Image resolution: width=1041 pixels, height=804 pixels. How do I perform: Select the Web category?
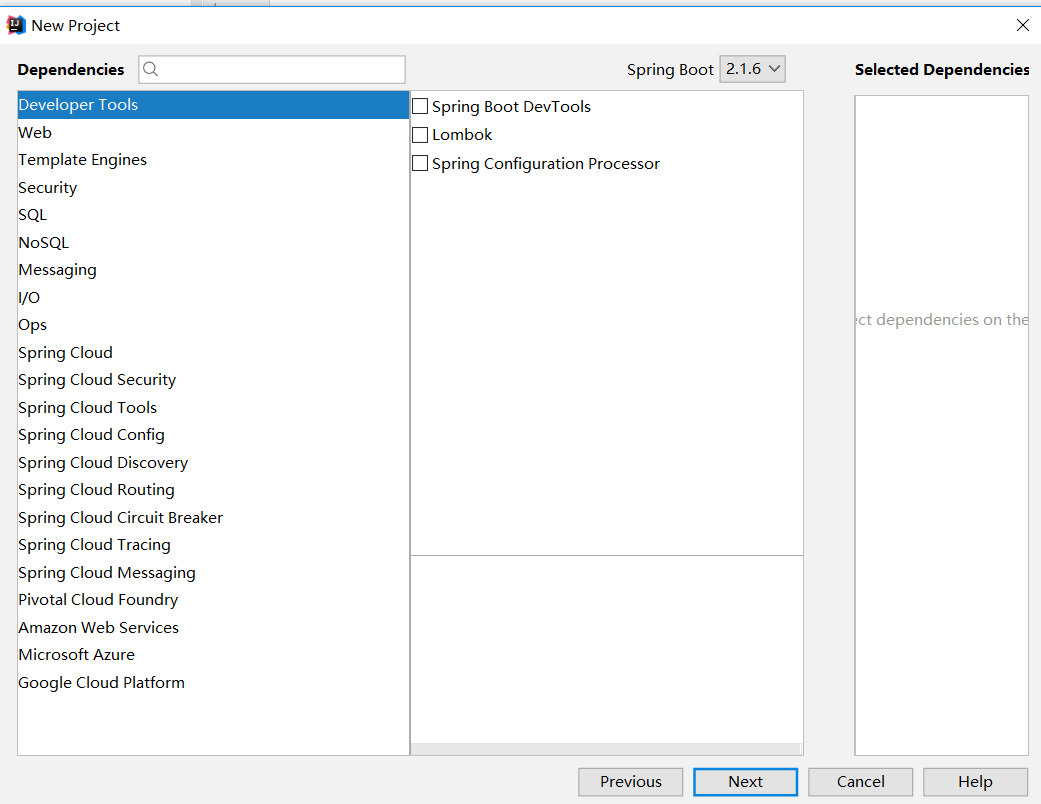point(35,133)
